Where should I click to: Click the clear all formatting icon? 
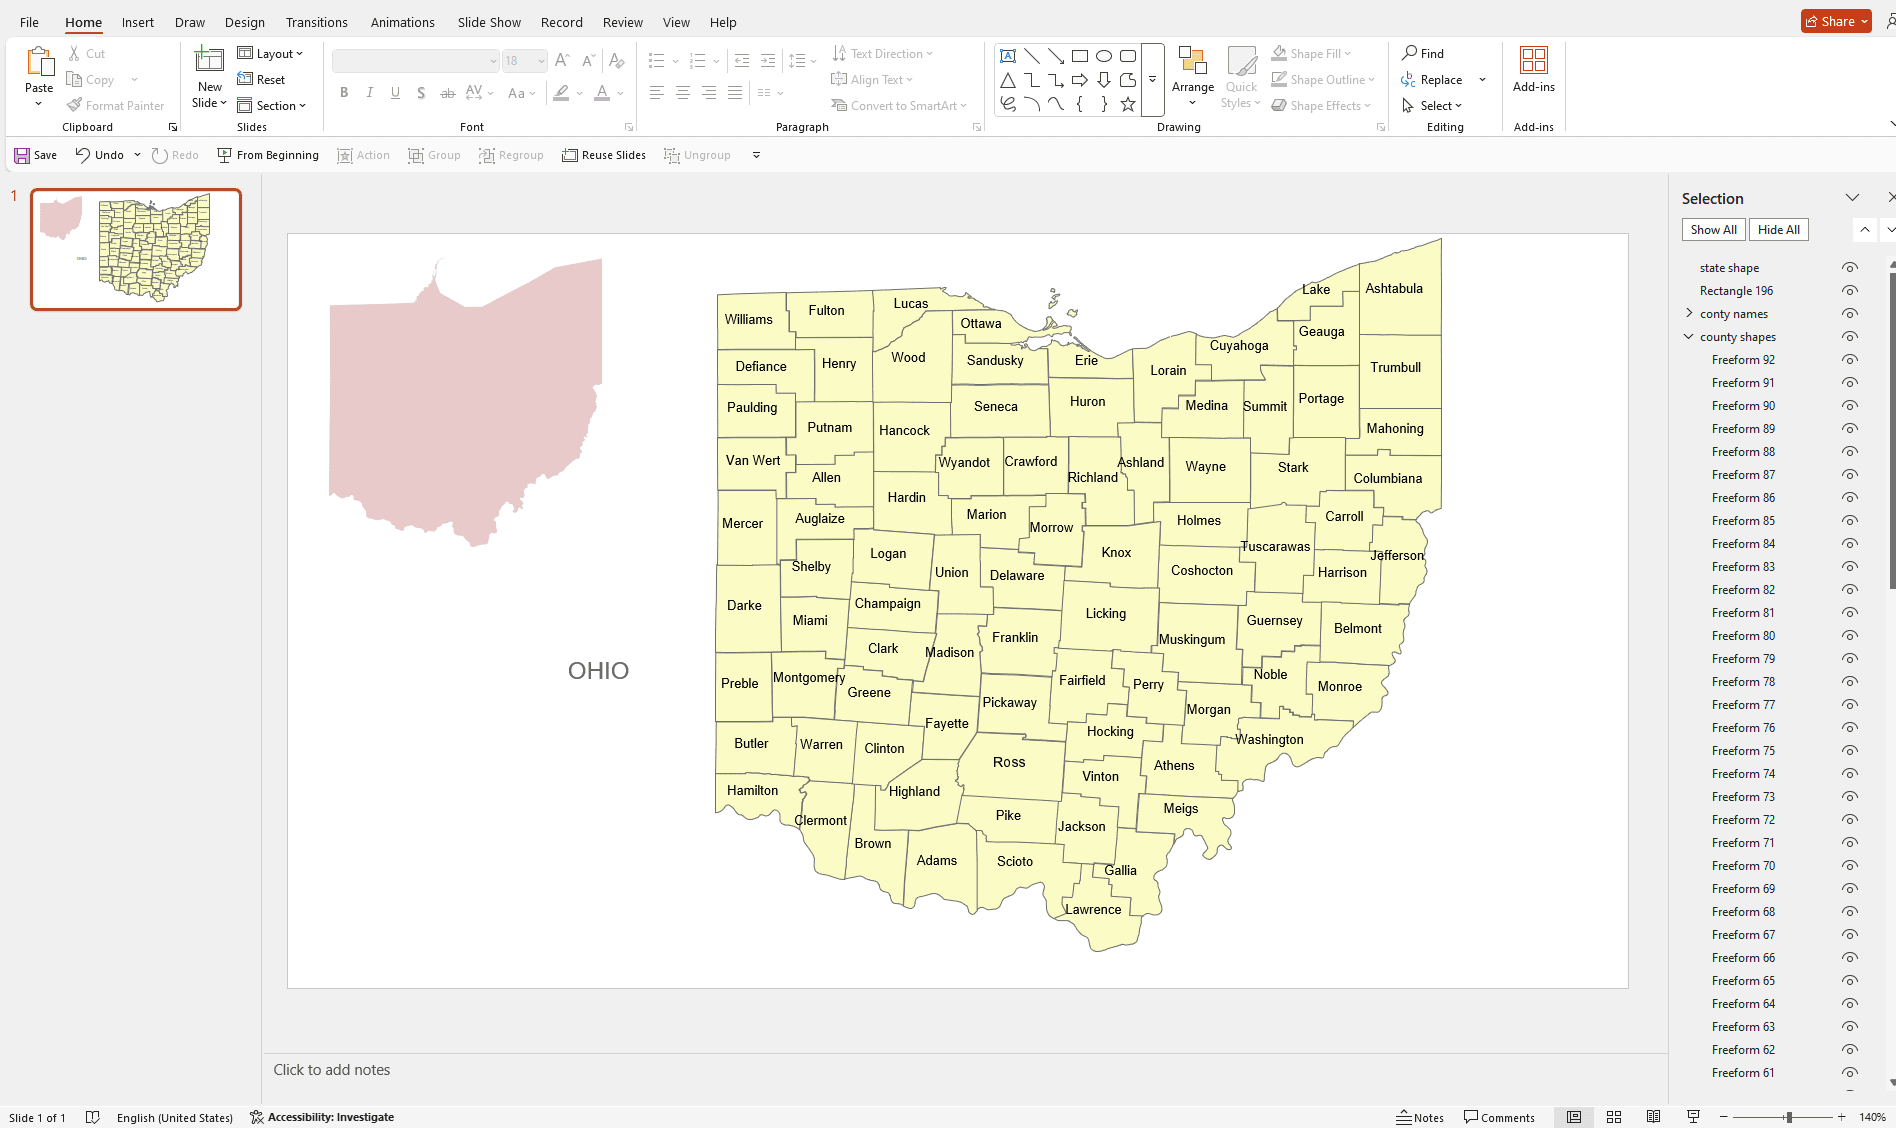tap(617, 61)
